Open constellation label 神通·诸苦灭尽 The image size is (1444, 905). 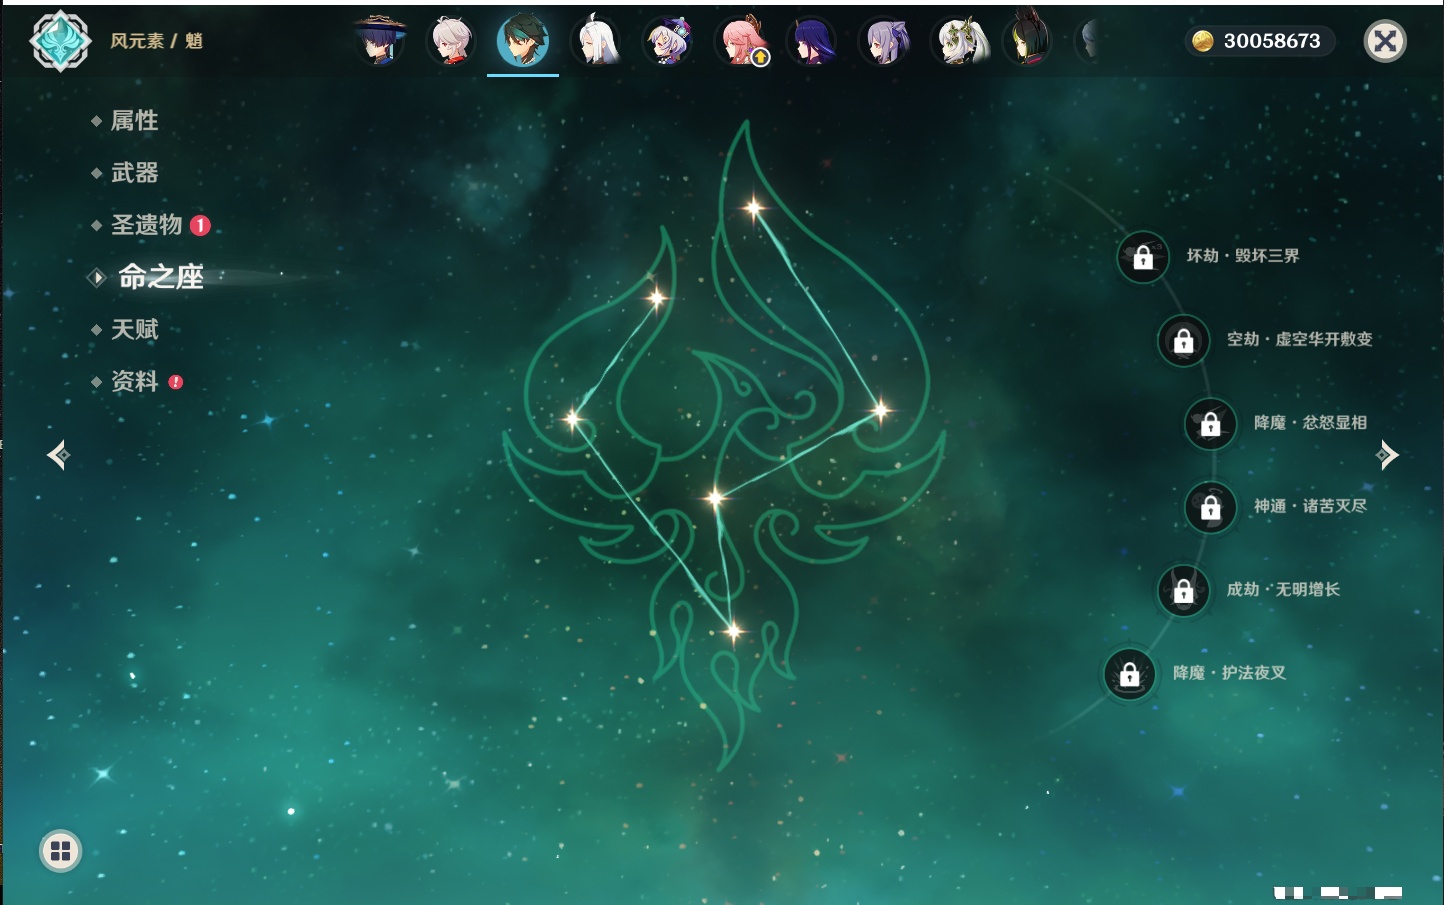click(1310, 506)
